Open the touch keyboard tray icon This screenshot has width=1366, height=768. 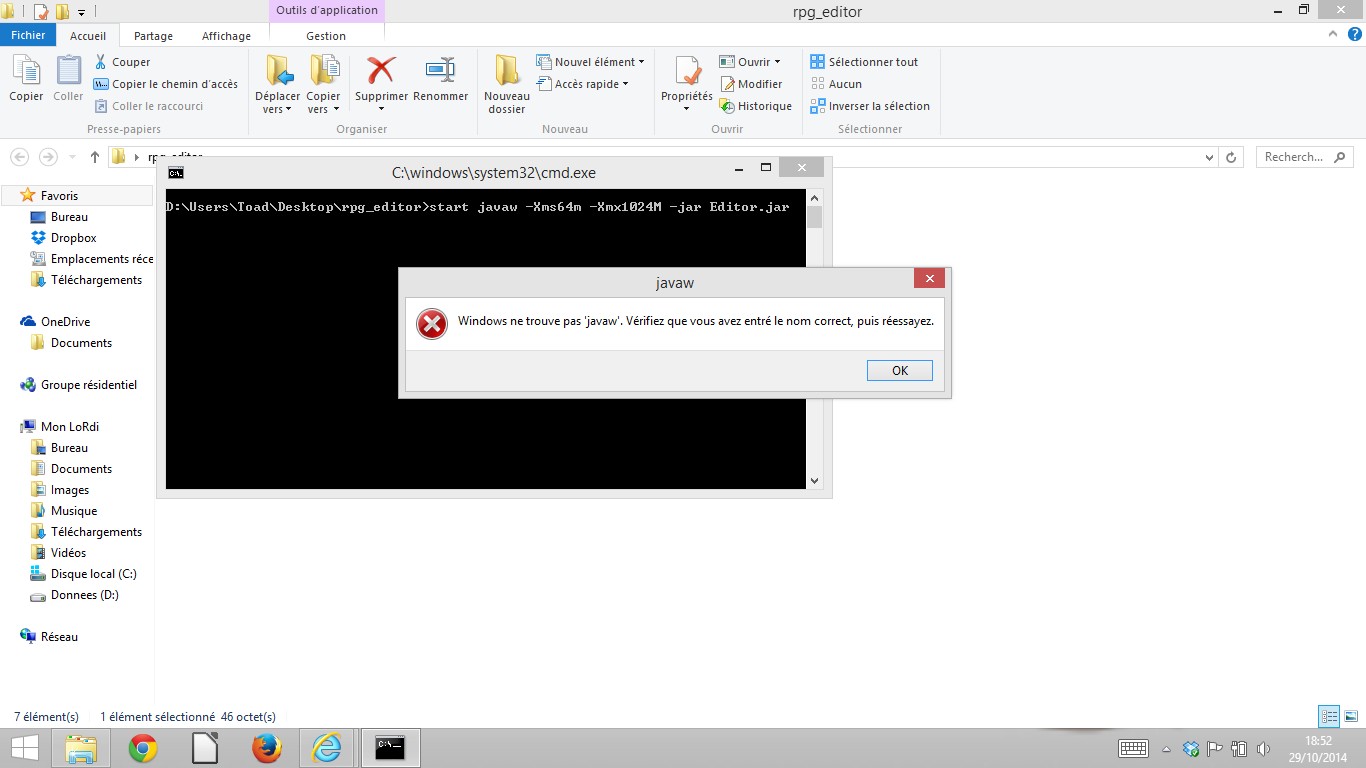tap(1133, 748)
